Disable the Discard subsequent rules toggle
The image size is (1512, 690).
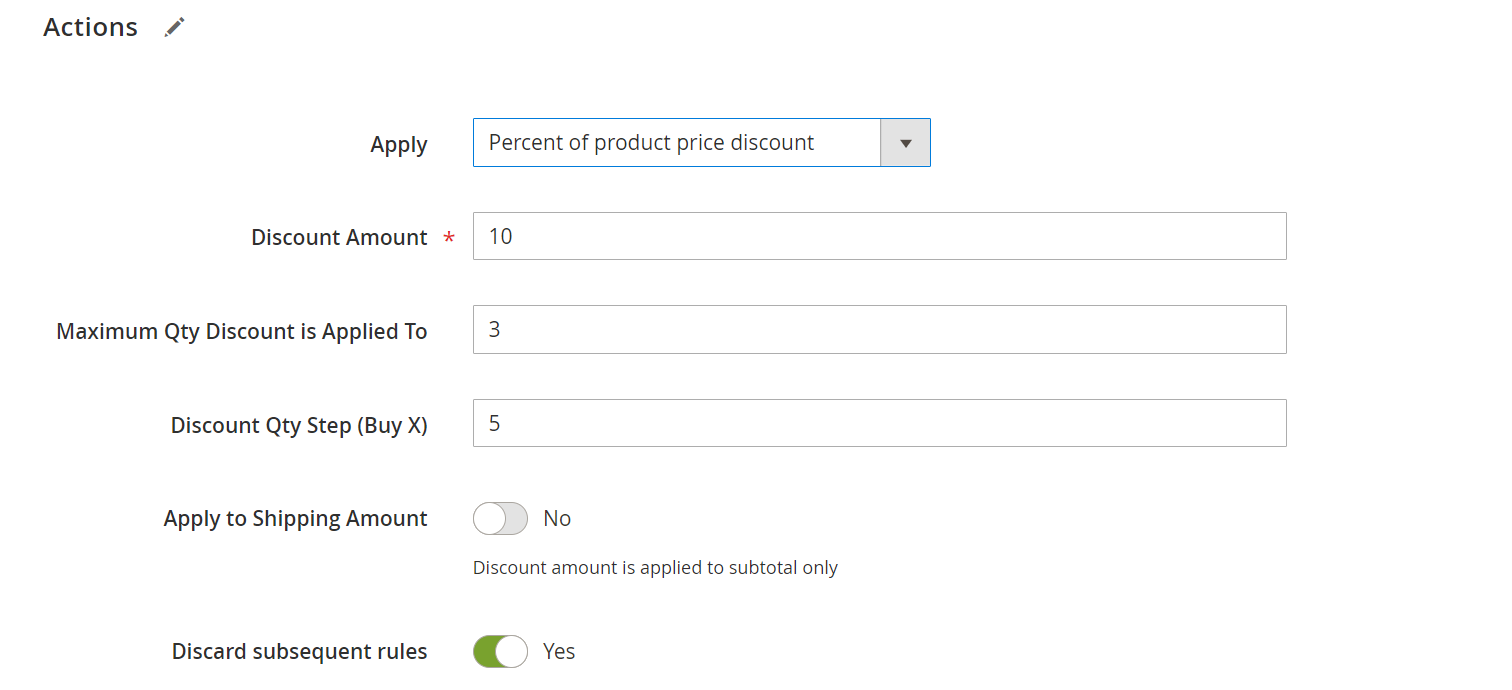coord(500,652)
